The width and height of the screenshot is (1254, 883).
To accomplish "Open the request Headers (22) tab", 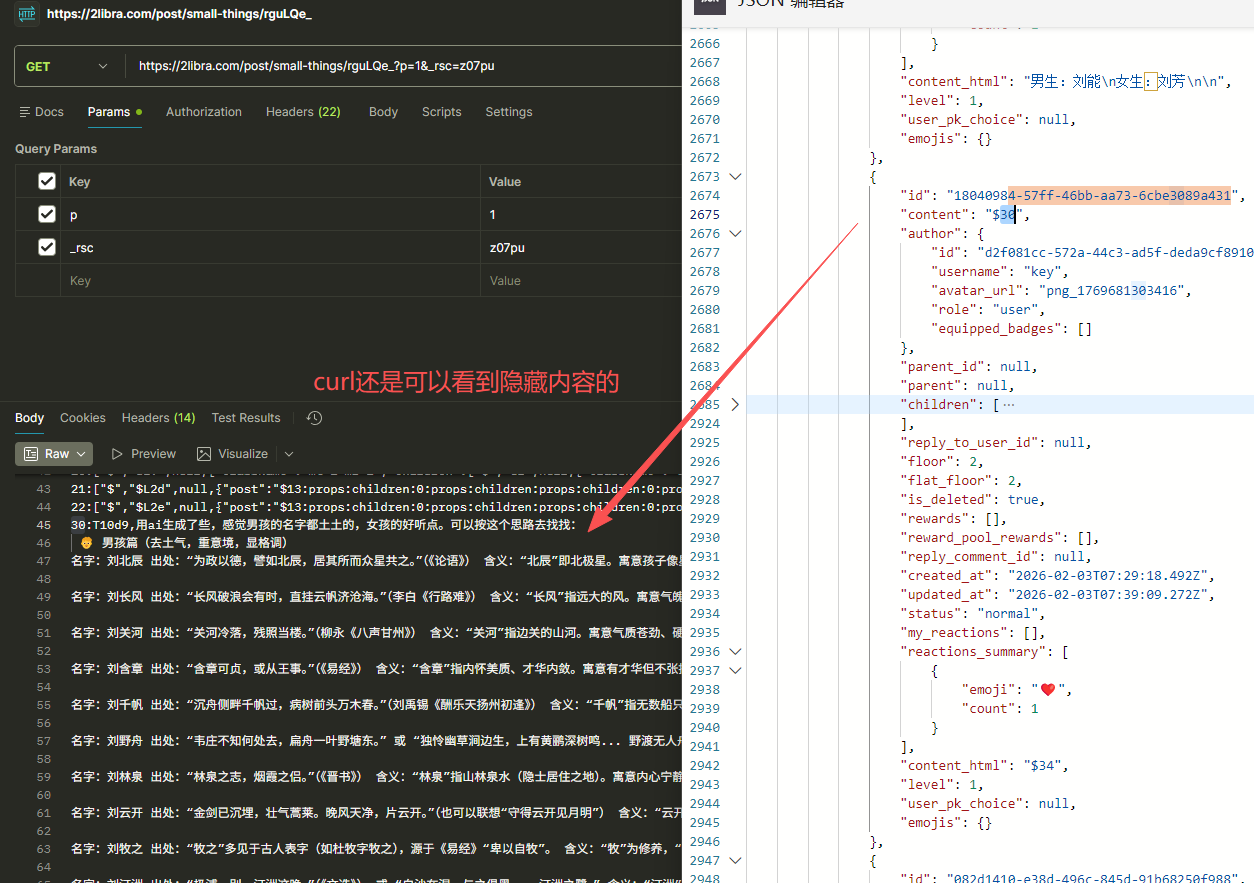I will [x=303, y=112].
